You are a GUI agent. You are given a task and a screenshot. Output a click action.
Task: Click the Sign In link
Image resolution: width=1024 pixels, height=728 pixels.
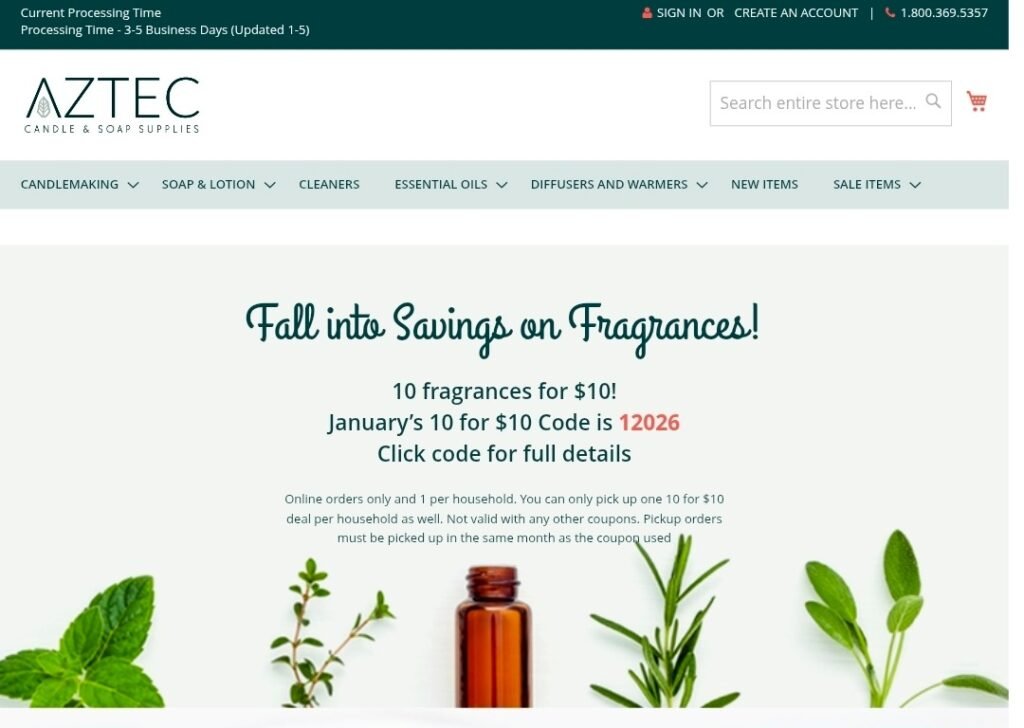[x=679, y=12]
